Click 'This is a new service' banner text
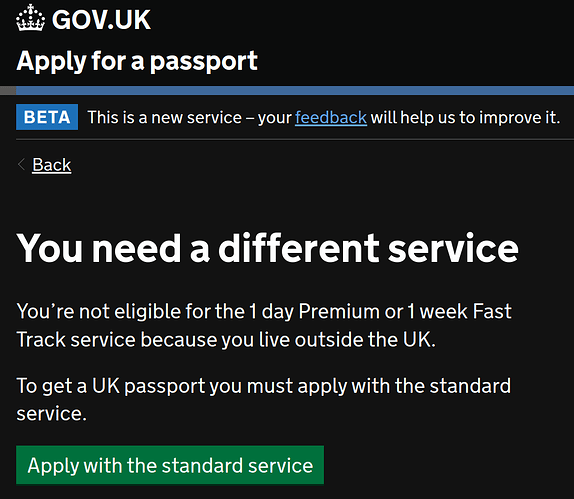 click(x=165, y=118)
